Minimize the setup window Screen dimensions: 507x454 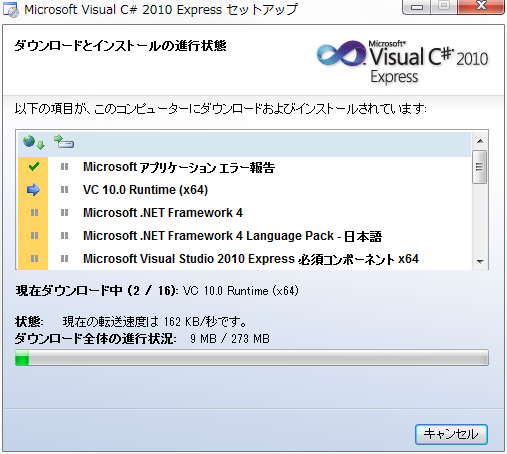pos(417,7)
